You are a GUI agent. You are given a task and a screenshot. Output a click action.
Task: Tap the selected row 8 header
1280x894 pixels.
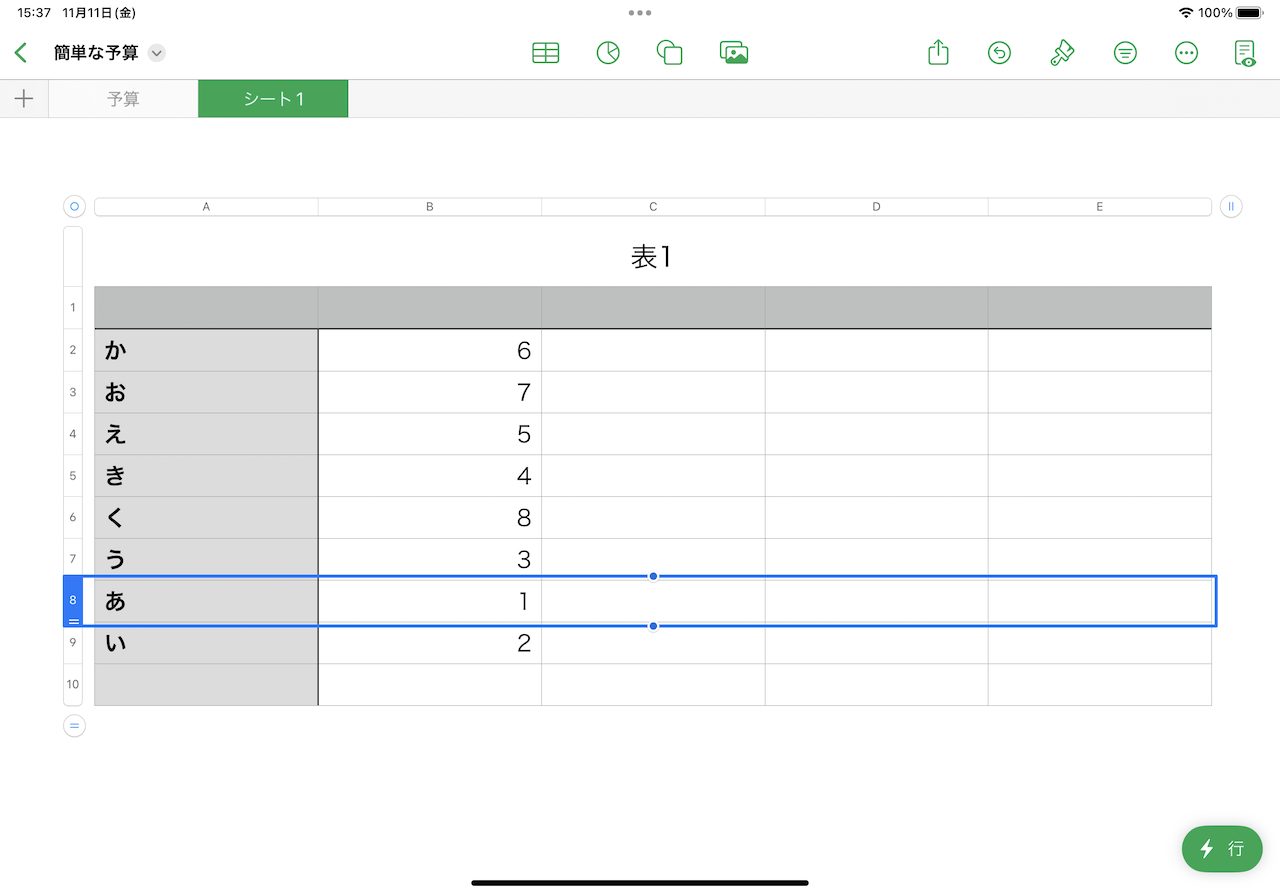click(x=73, y=601)
